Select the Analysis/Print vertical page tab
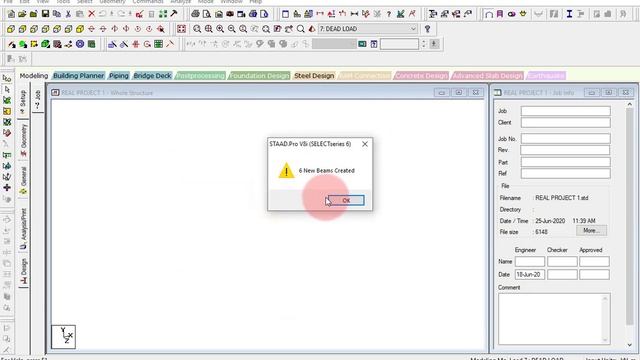This screenshot has height=360, width=640. pos(23,229)
